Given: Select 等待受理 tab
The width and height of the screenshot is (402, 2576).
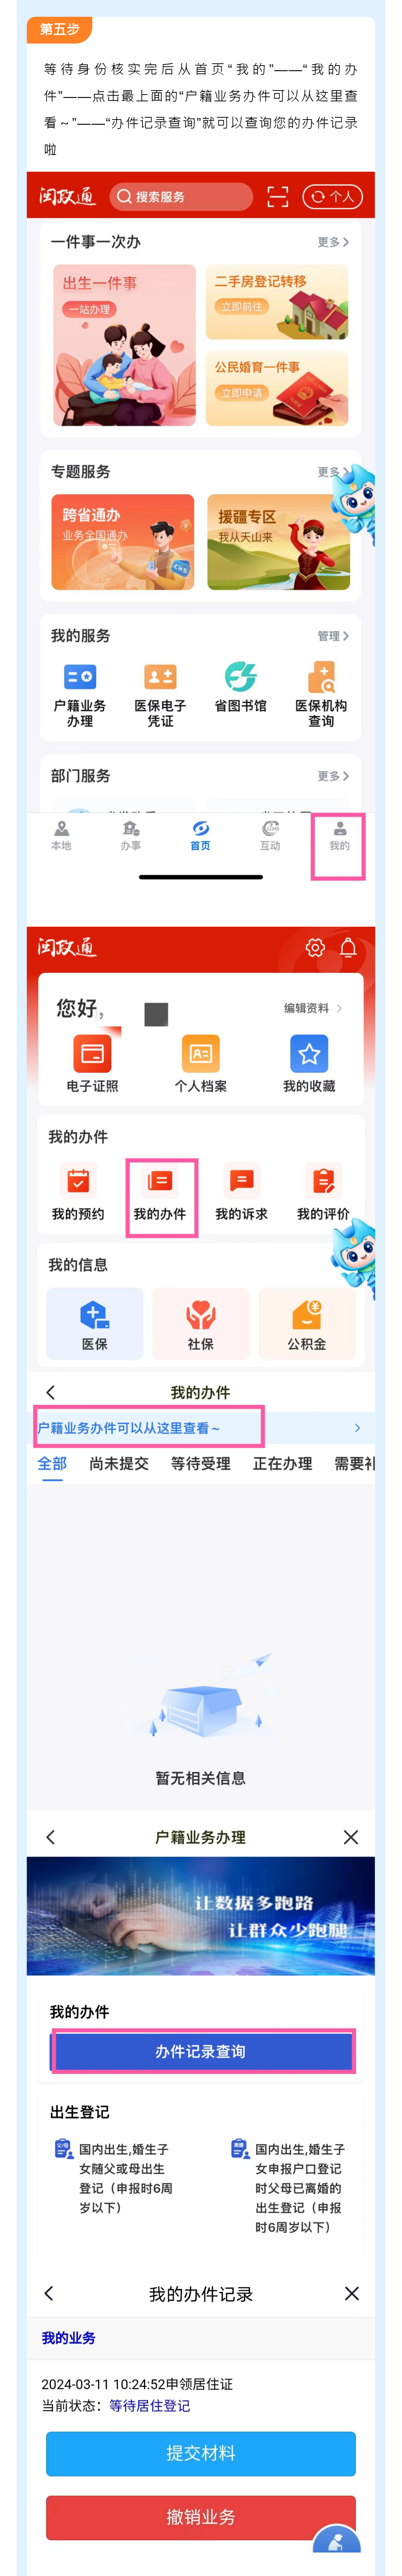Looking at the screenshot, I should click(200, 1463).
